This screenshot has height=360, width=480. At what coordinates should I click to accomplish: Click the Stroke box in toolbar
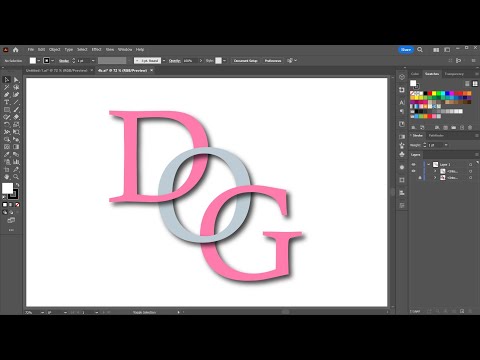coord(13,194)
